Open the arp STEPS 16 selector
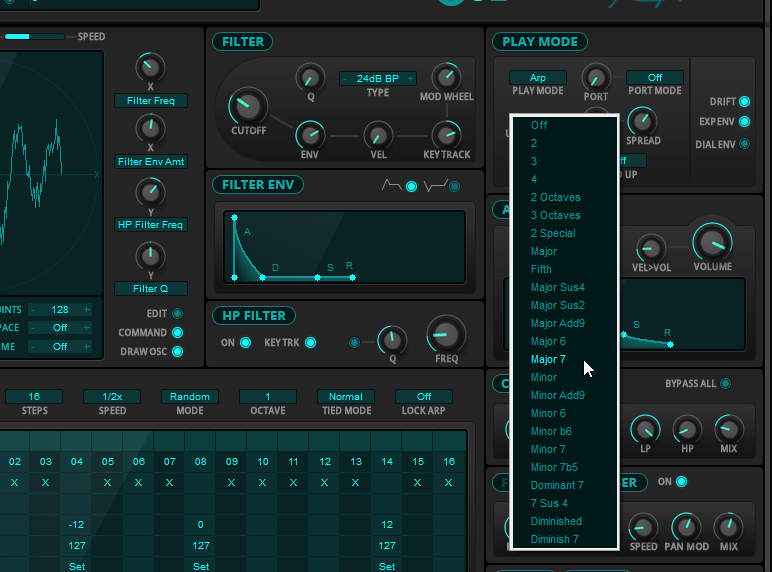Screen dimensions: 772x572 click(x=34, y=396)
